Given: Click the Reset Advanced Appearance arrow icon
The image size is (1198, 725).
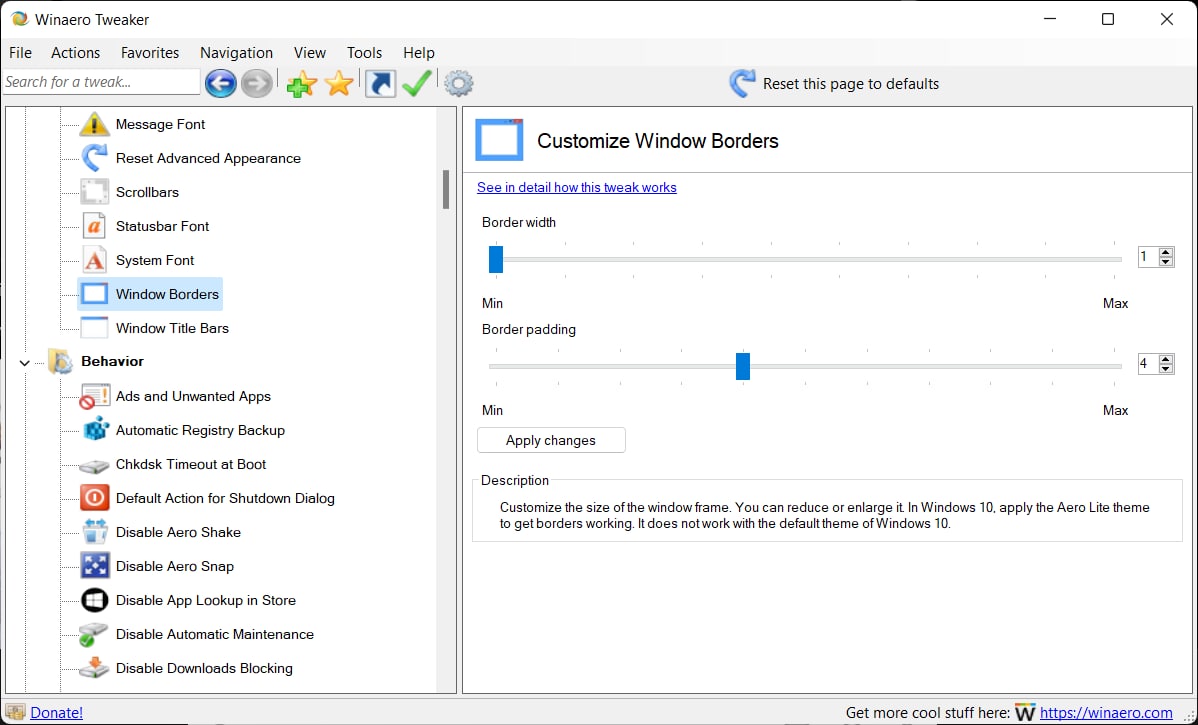Looking at the screenshot, I should pos(95,158).
